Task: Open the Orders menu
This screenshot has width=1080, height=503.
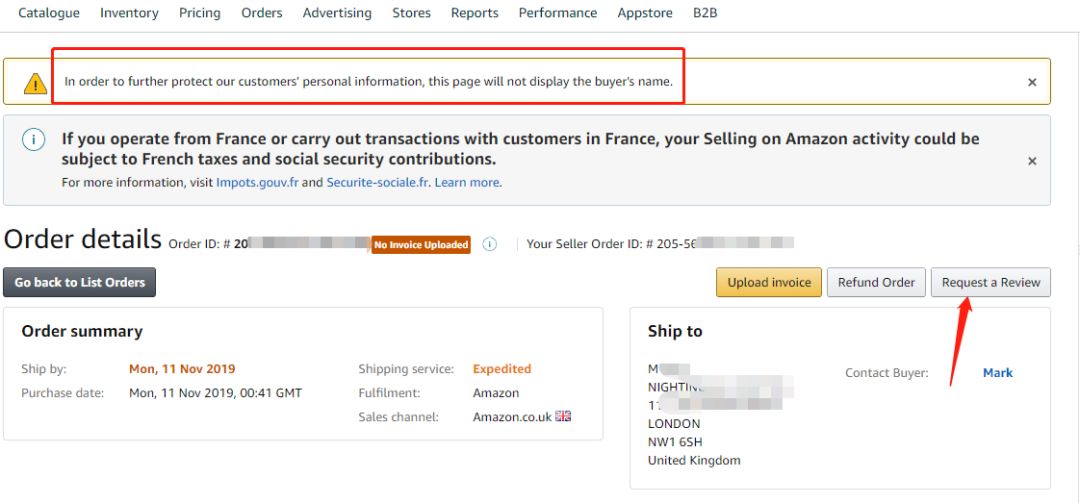Action: point(262,13)
